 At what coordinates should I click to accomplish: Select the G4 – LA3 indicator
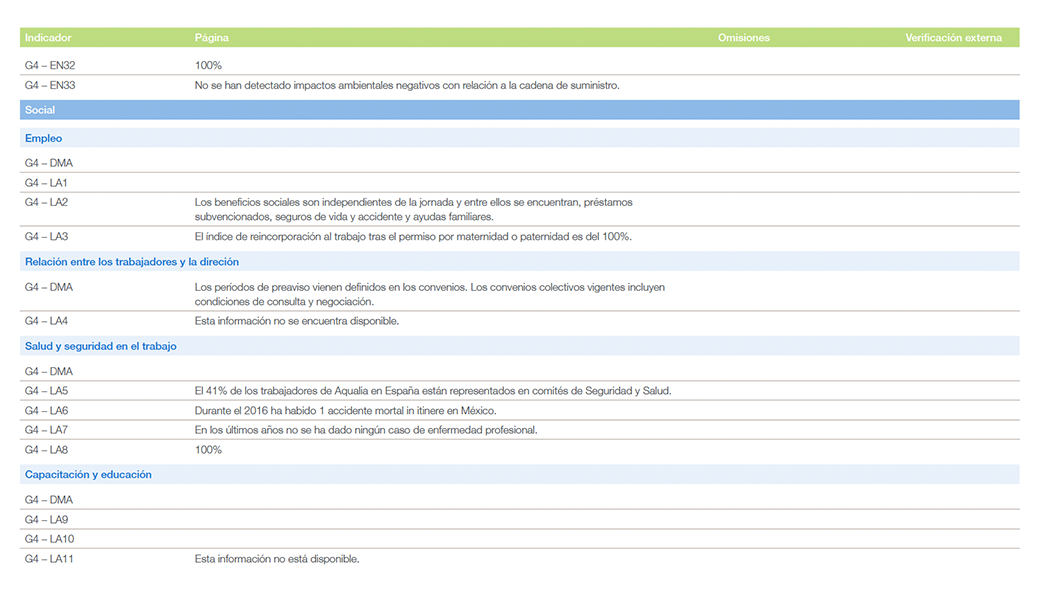click(46, 237)
